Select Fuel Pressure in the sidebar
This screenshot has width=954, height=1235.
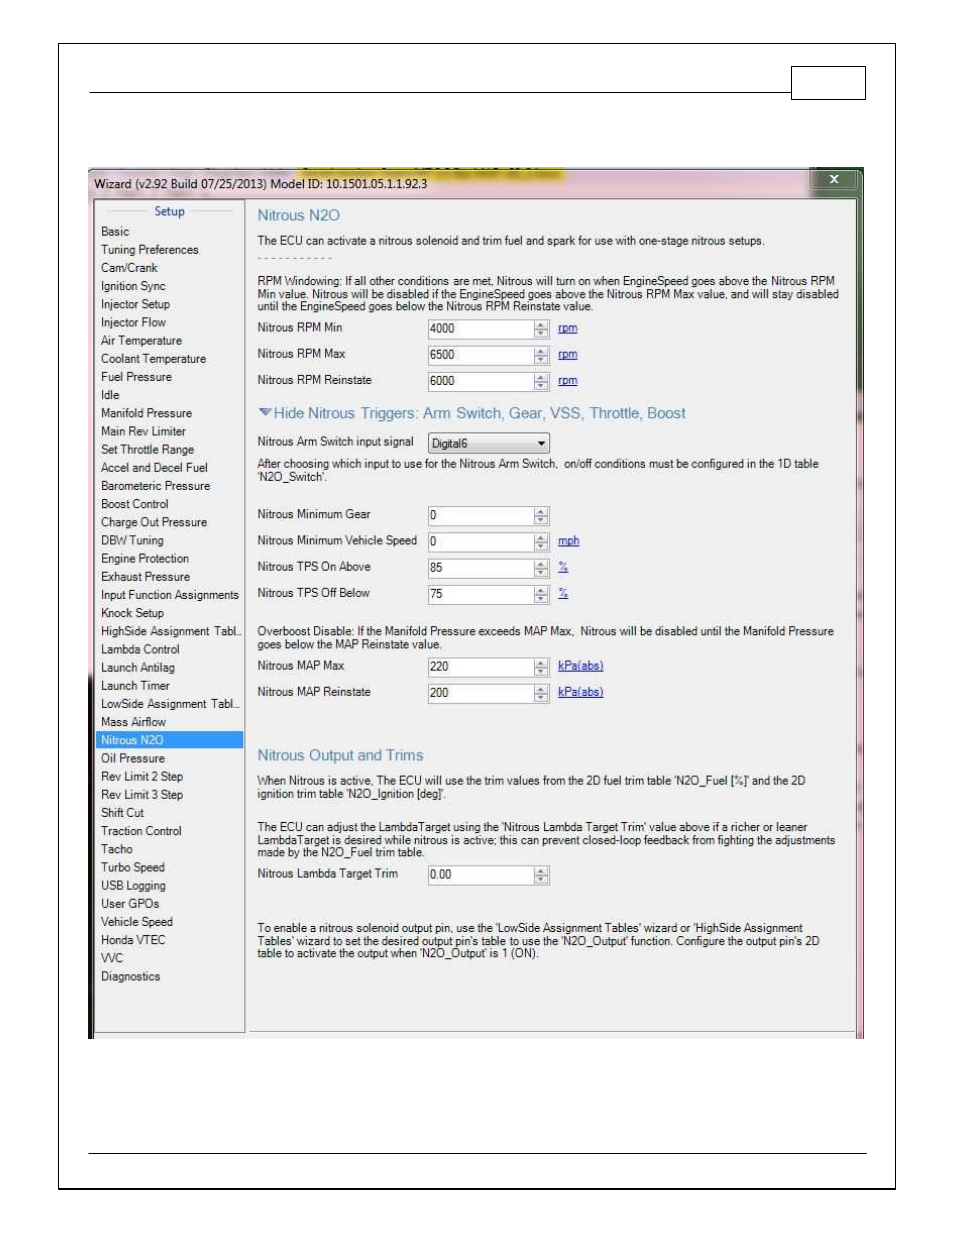tap(136, 377)
